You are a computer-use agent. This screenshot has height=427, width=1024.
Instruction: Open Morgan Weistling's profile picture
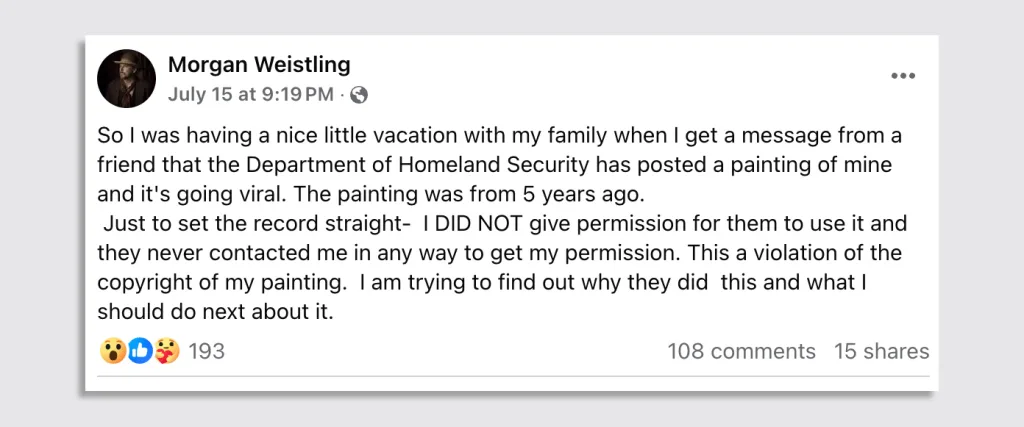(127, 78)
